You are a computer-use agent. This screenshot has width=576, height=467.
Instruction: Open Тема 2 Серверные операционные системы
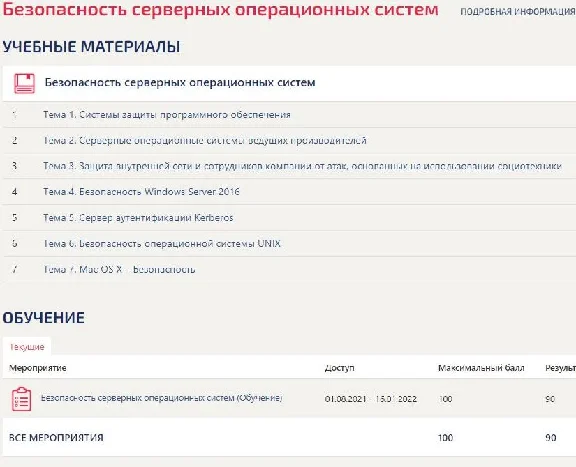point(205,141)
